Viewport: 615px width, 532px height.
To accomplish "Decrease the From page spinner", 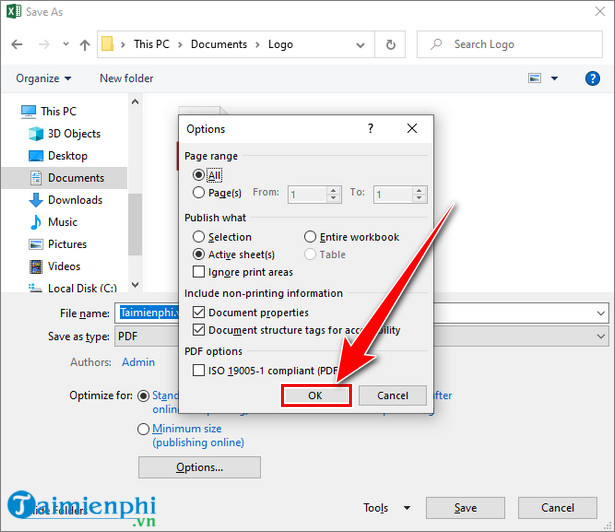I will coord(333,198).
